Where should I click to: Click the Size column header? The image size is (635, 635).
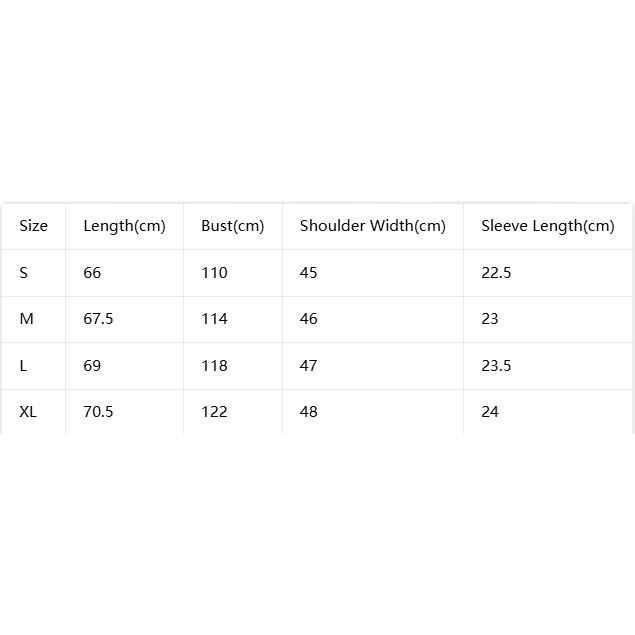pyautogui.click(x=33, y=226)
